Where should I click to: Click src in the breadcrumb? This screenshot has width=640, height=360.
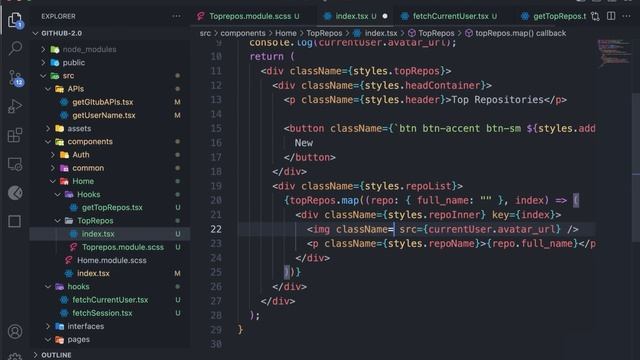tap(205, 33)
